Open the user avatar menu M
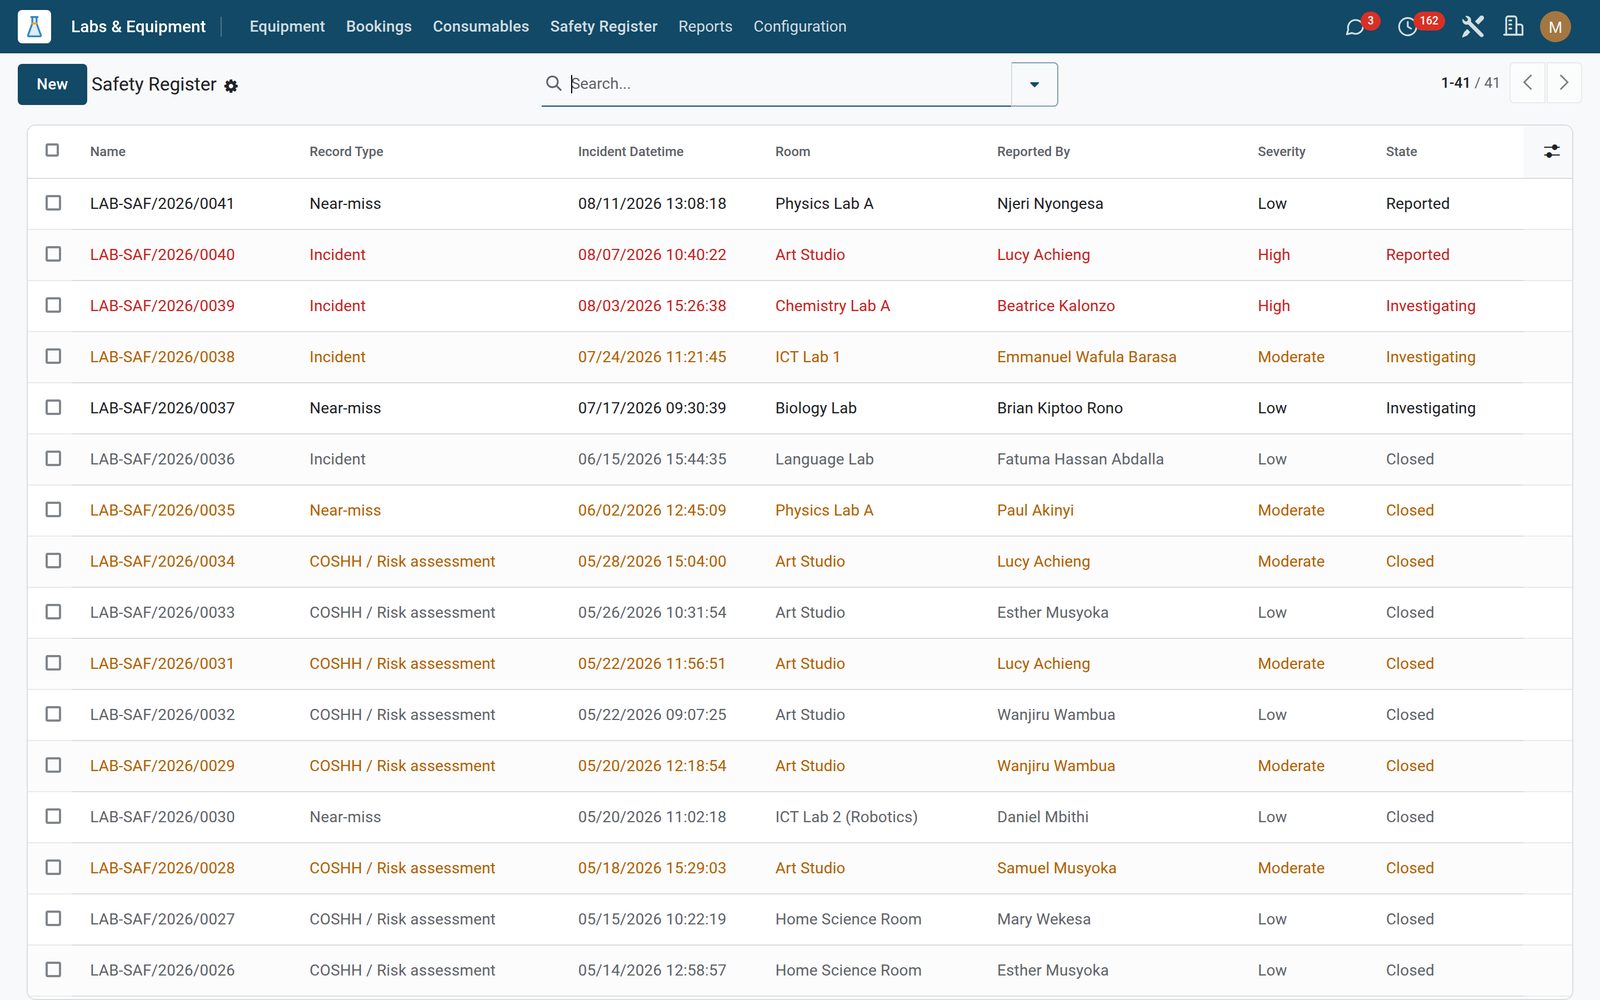This screenshot has width=1600, height=1000. coord(1555,27)
